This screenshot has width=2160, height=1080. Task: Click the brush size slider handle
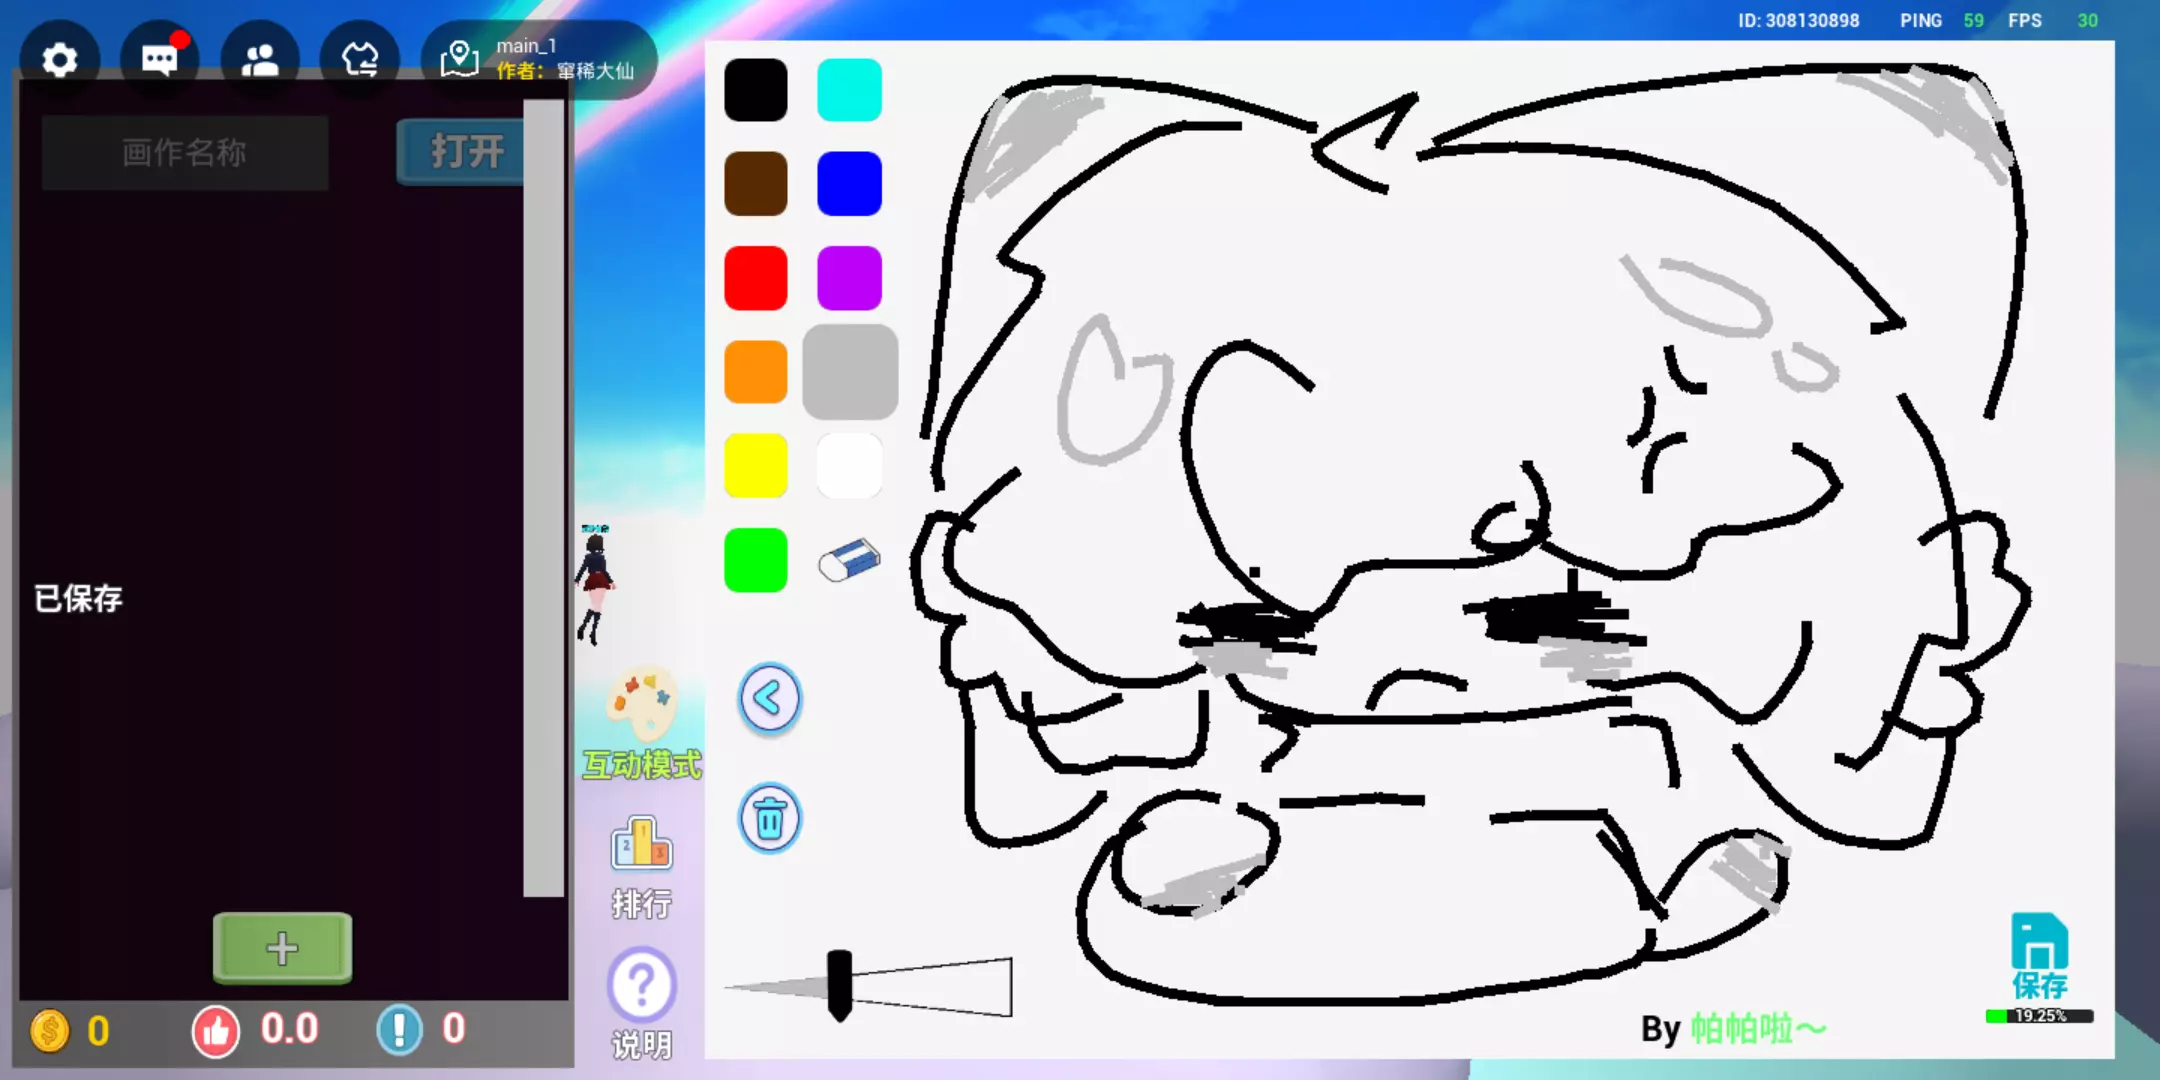pyautogui.click(x=839, y=985)
